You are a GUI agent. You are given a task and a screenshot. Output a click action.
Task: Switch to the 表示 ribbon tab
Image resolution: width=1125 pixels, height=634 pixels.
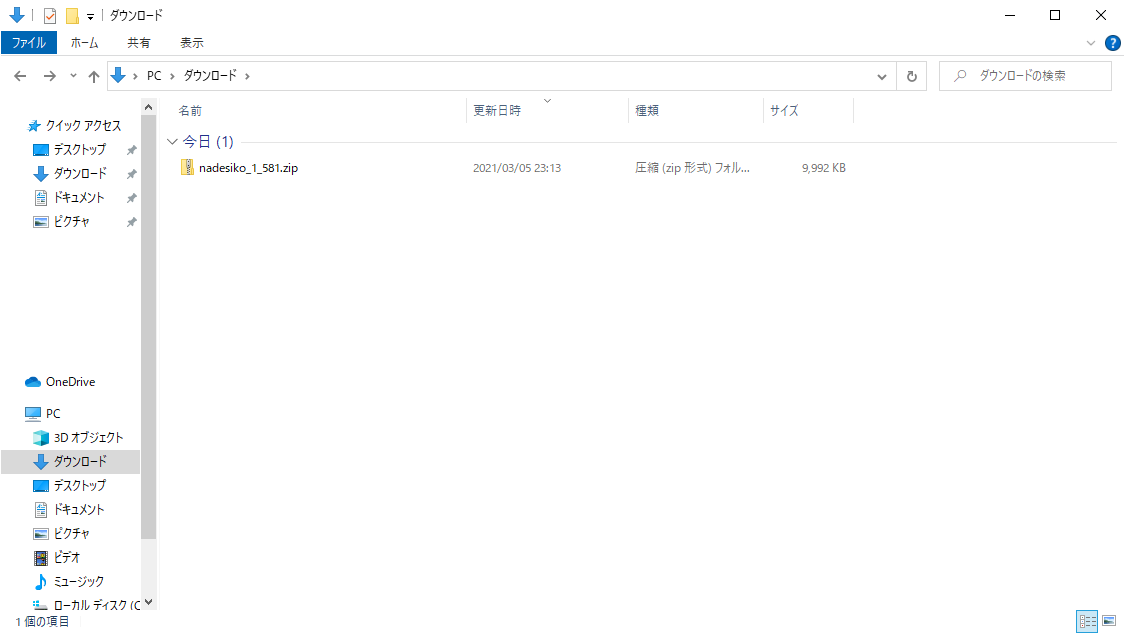pyautogui.click(x=192, y=43)
